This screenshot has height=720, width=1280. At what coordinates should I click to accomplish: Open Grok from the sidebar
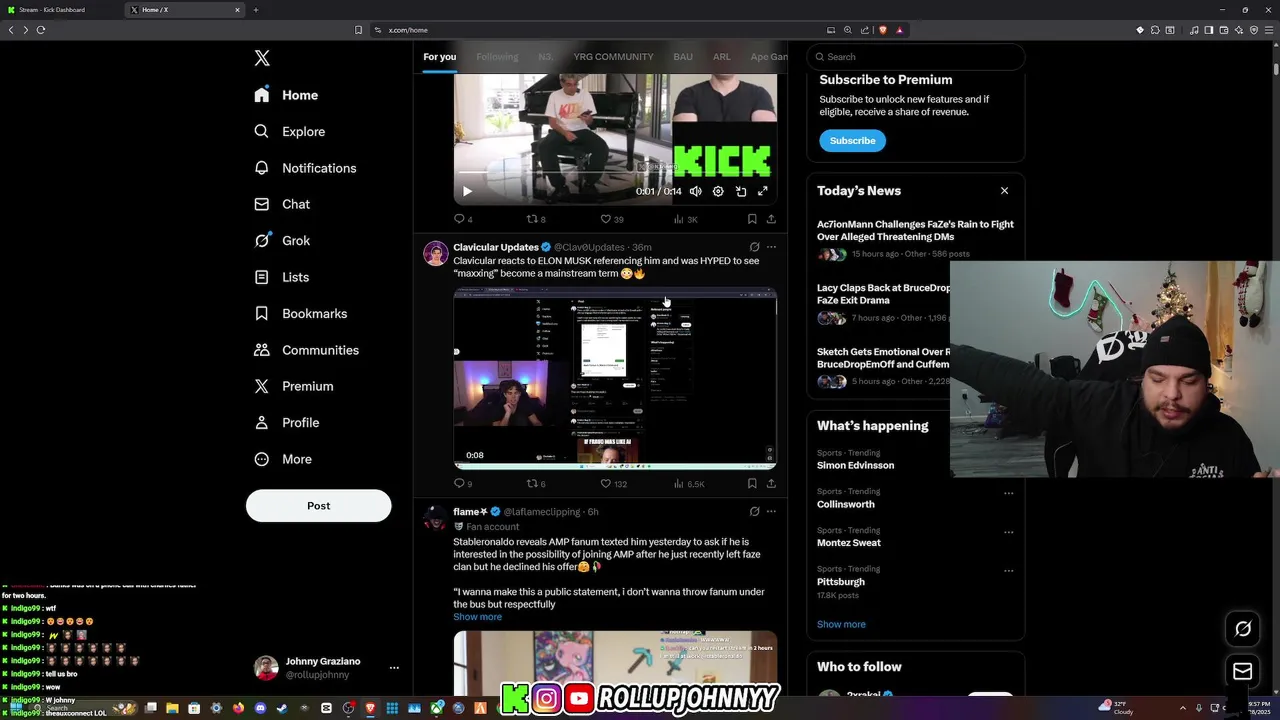[282, 240]
